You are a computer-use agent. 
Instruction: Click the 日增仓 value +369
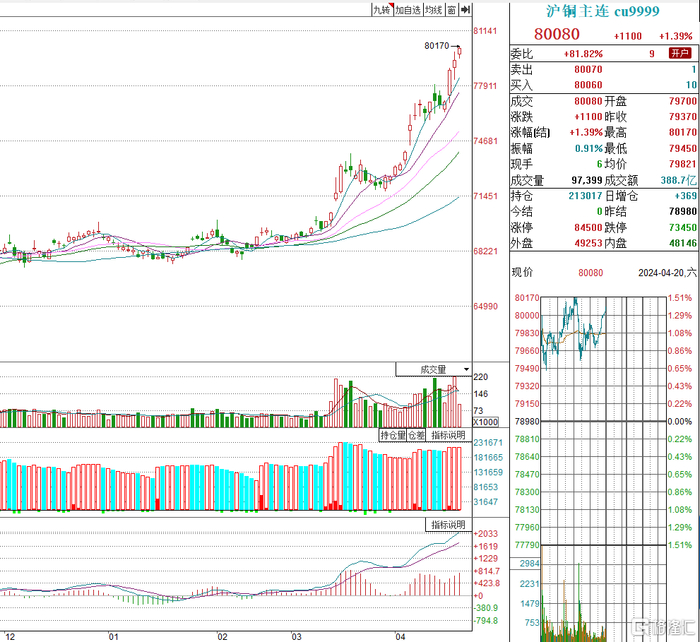[x=686, y=196]
